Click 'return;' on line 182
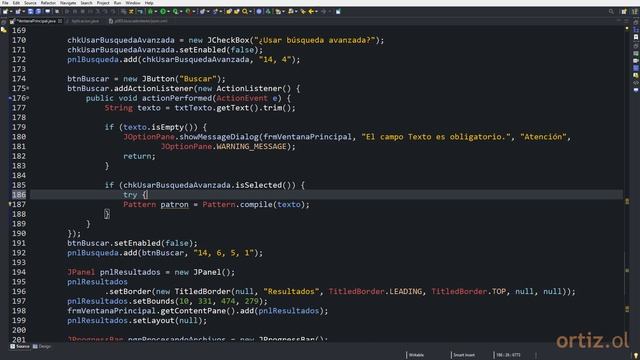Screen dimensions: 640x360 tap(139, 156)
